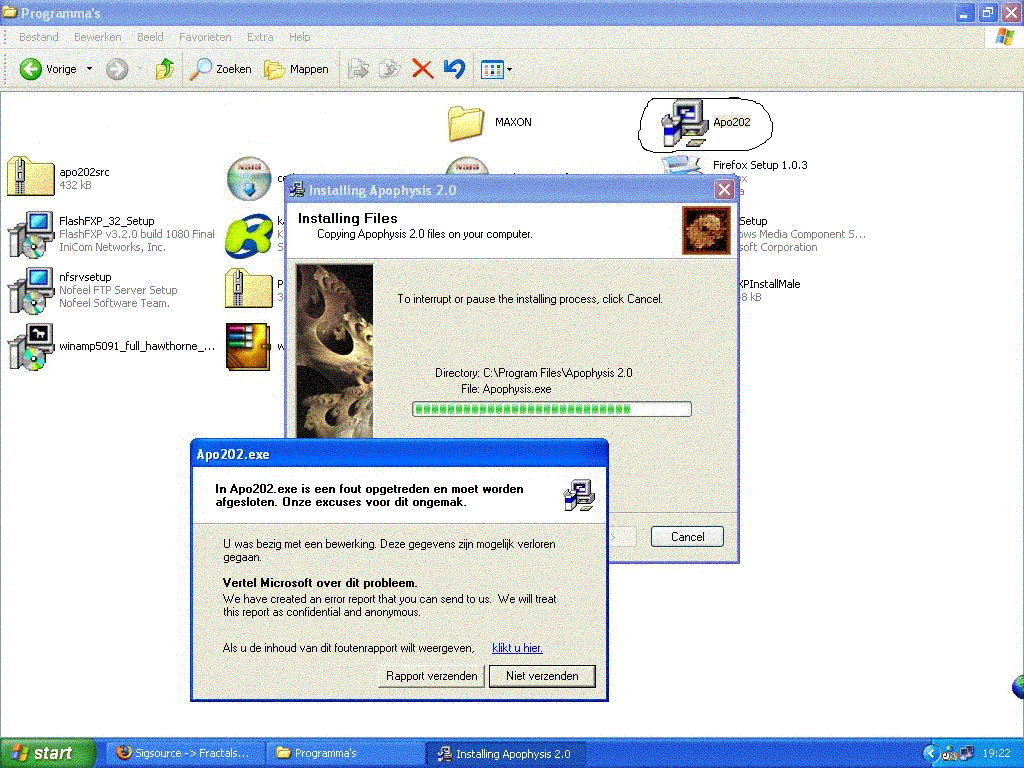Image resolution: width=1024 pixels, height=768 pixels.
Task: Click the Installing Apophysis title bar icon
Action: click(x=297, y=190)
